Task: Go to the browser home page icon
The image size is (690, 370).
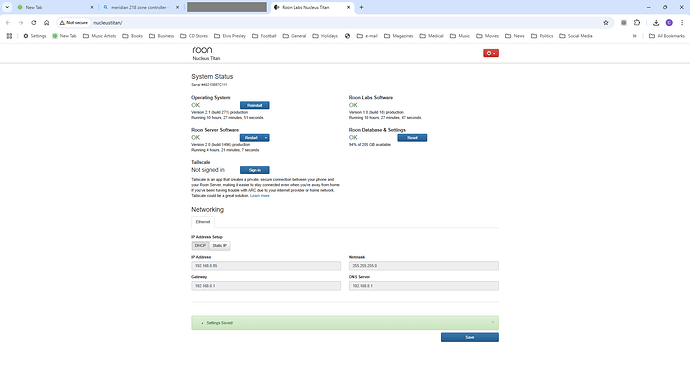Action: [x=47, y=22]
